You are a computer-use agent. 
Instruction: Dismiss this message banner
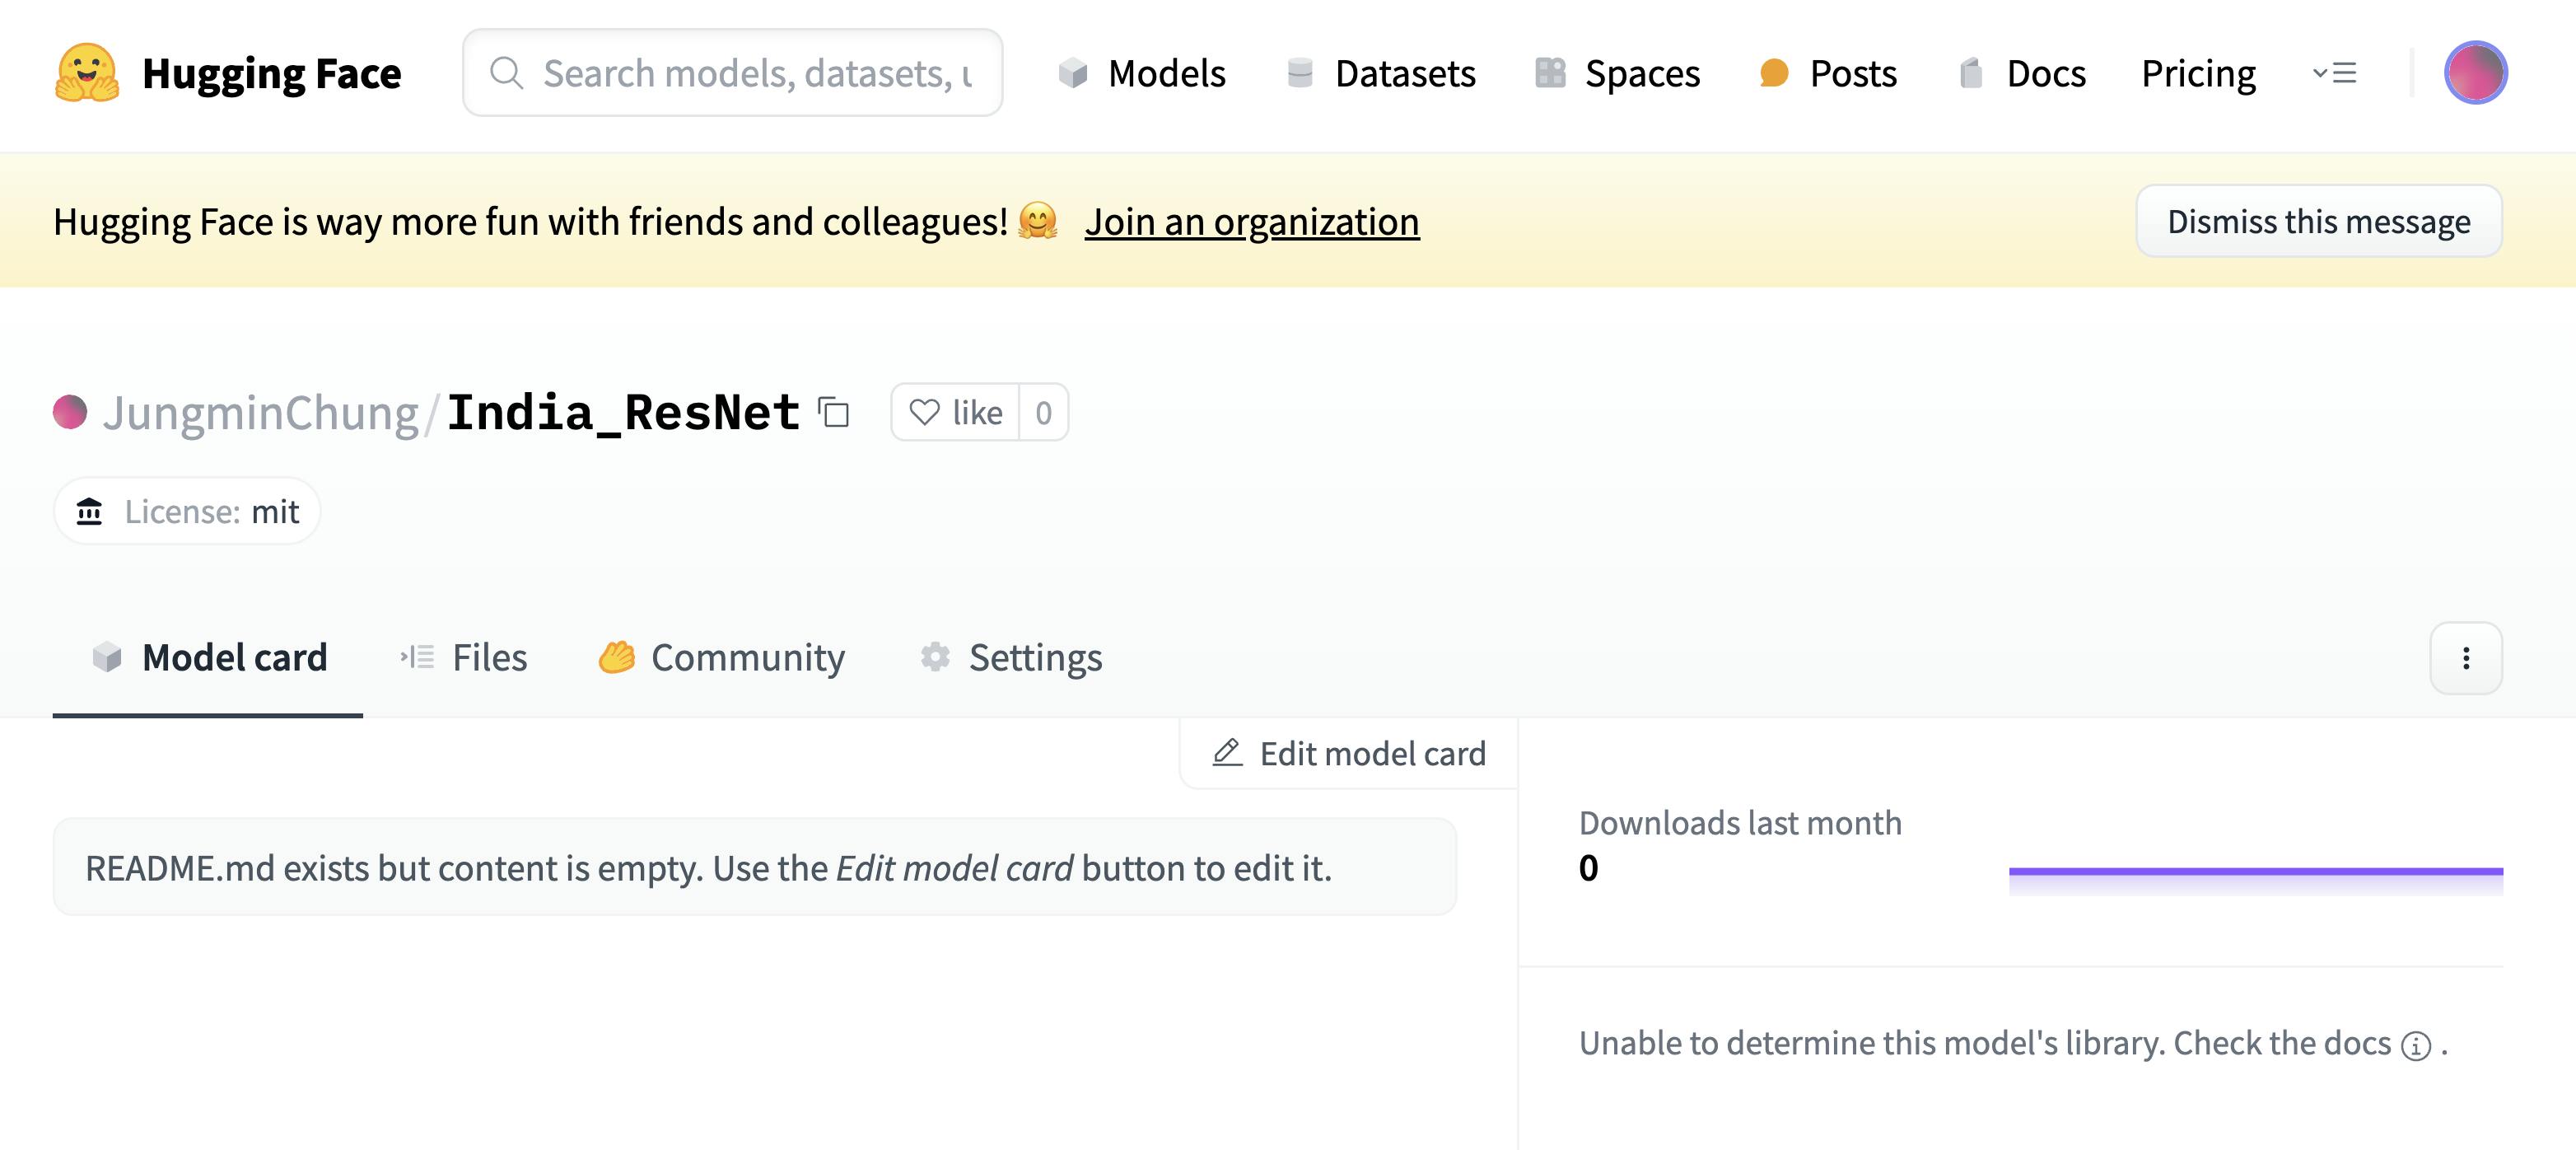2319,221
